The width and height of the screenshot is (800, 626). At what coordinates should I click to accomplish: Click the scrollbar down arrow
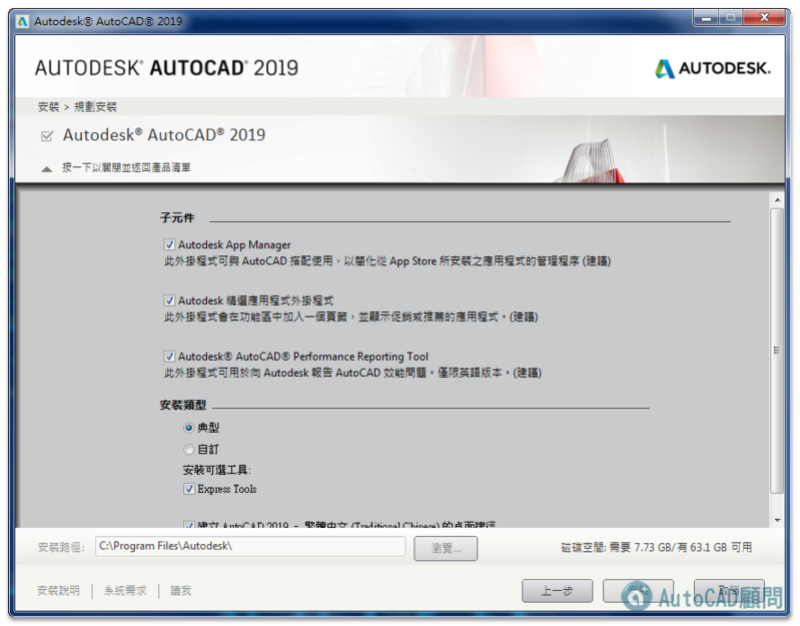tap(777, 520)
